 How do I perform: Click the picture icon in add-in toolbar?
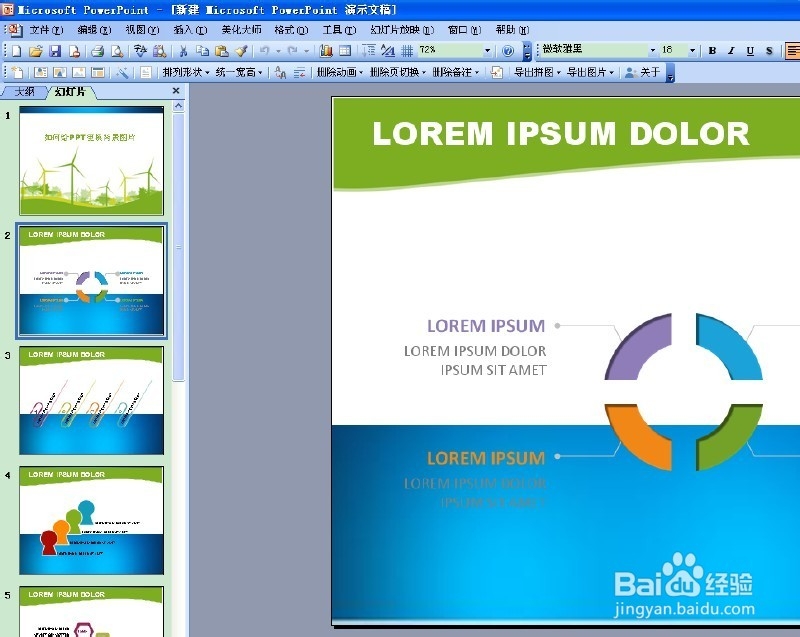point(79,72)
